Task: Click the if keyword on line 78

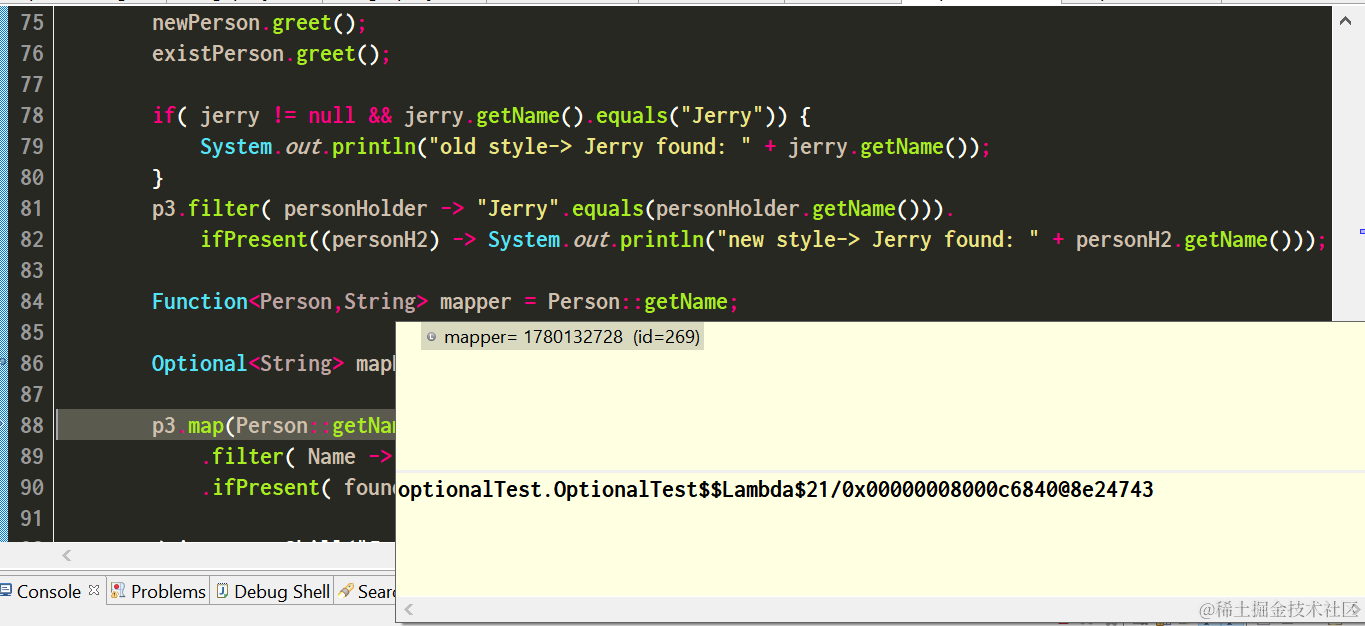Action: point(164,115)
